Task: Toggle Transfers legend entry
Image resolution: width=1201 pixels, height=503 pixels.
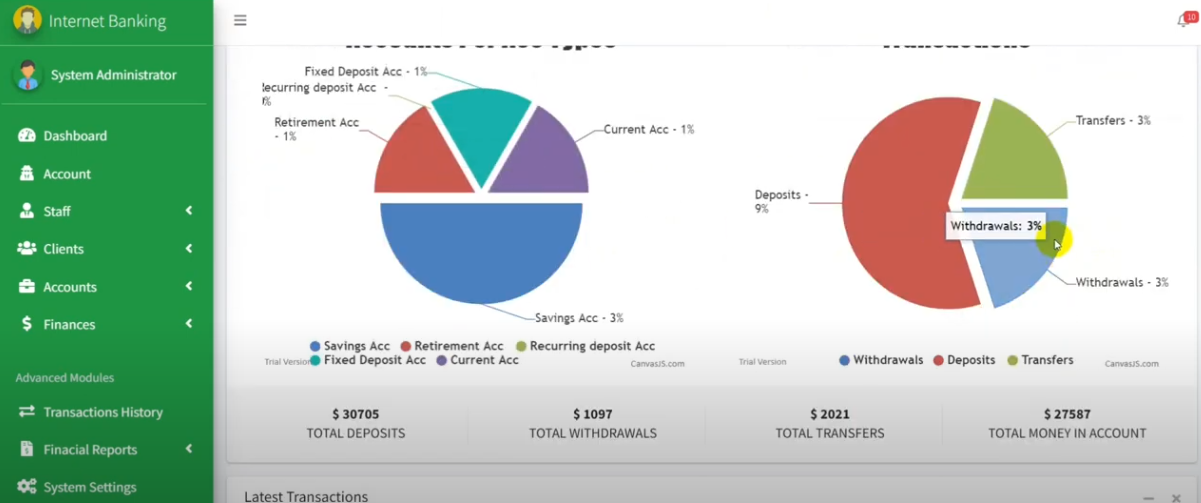Action: click(1040, 360)
